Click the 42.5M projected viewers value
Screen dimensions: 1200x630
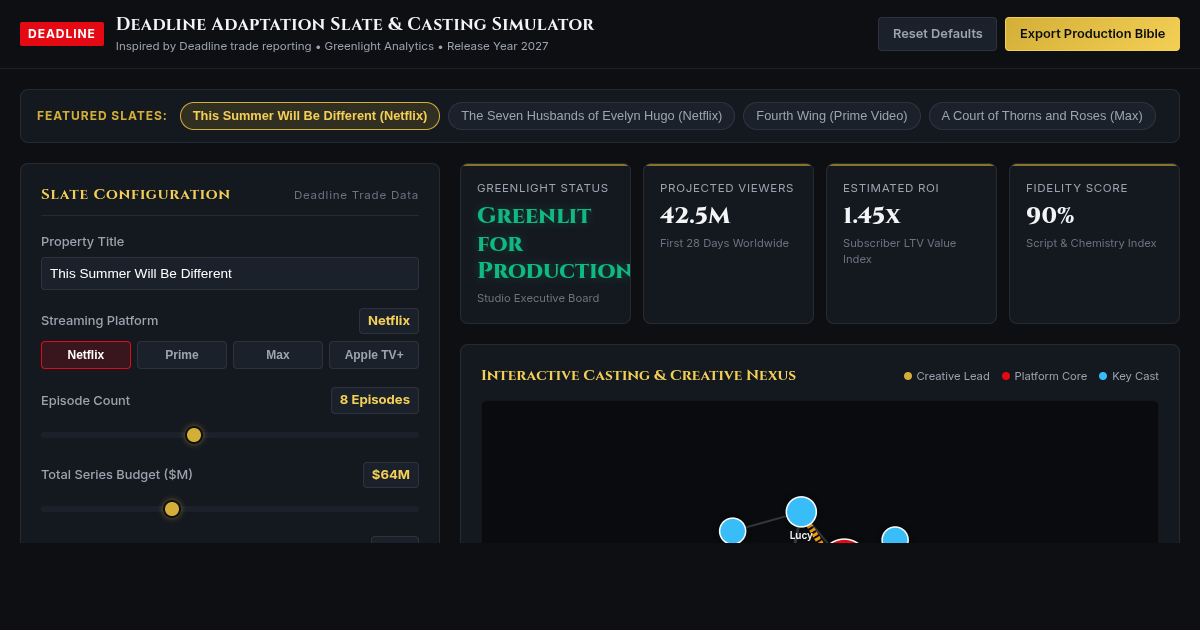pyautogui.click(x=695, y=215)
